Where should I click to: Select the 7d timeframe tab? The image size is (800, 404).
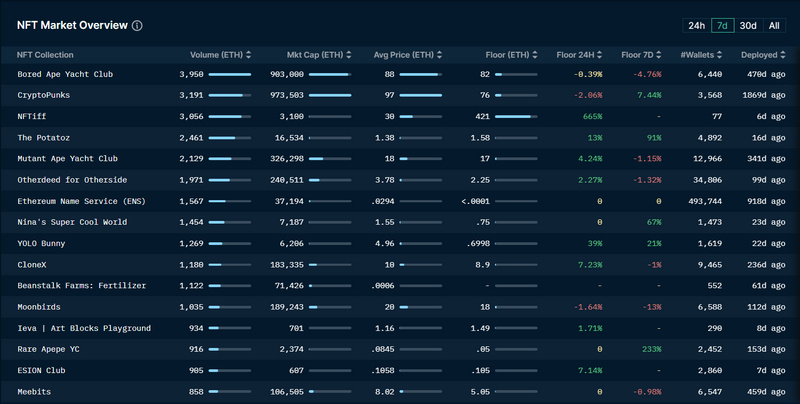click(722, 25)
